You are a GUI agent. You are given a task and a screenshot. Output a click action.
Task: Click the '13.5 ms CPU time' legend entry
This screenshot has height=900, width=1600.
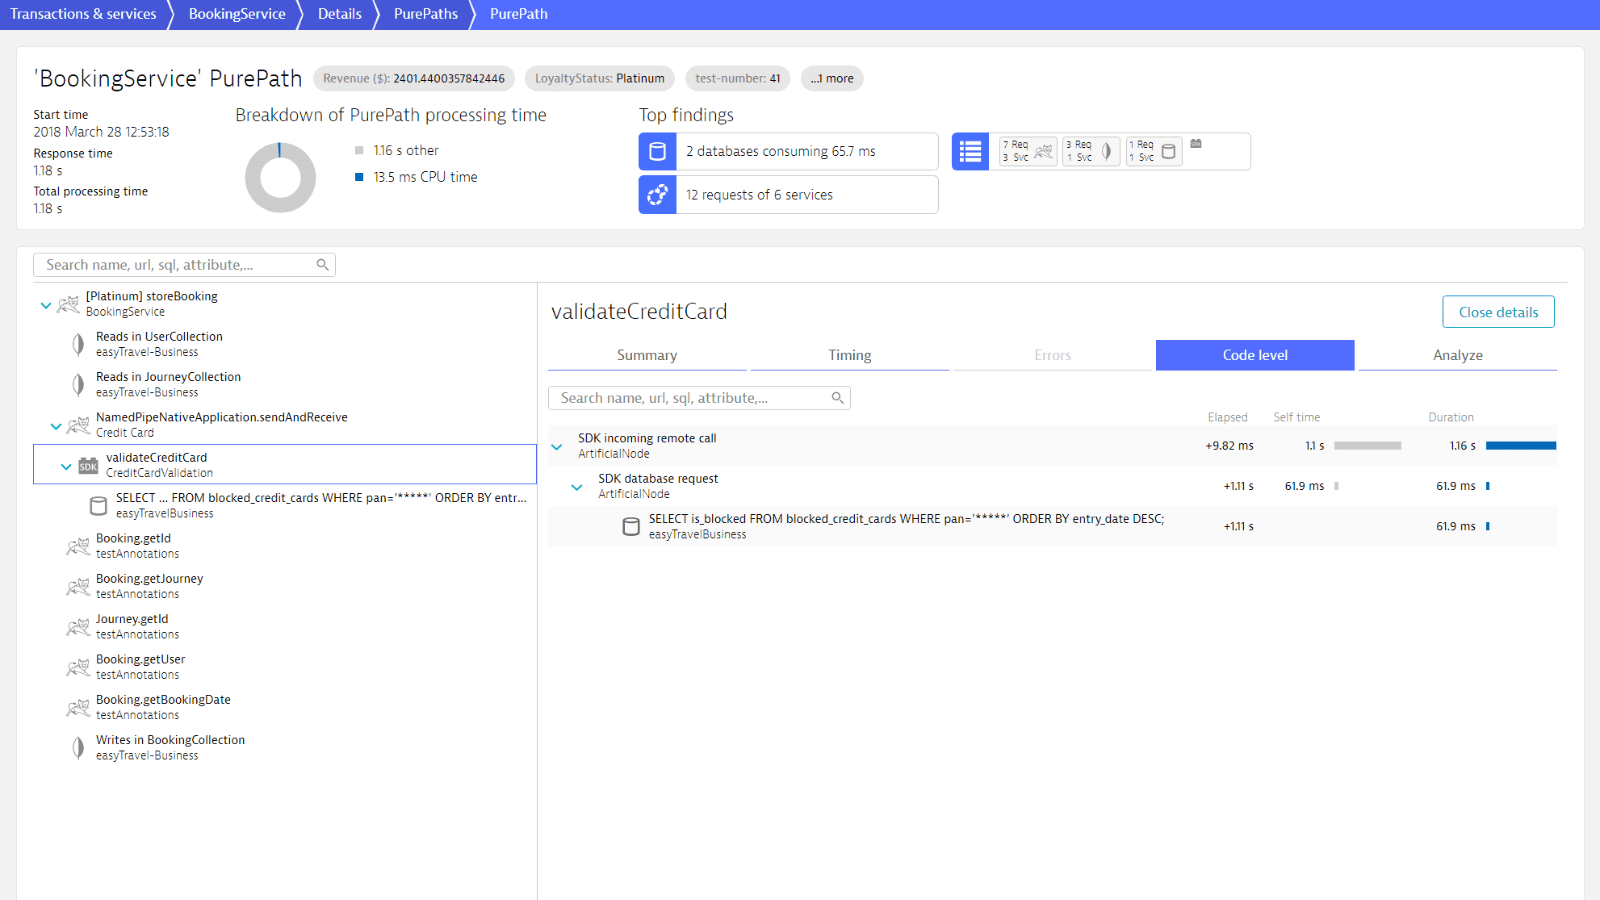(416, 177)
